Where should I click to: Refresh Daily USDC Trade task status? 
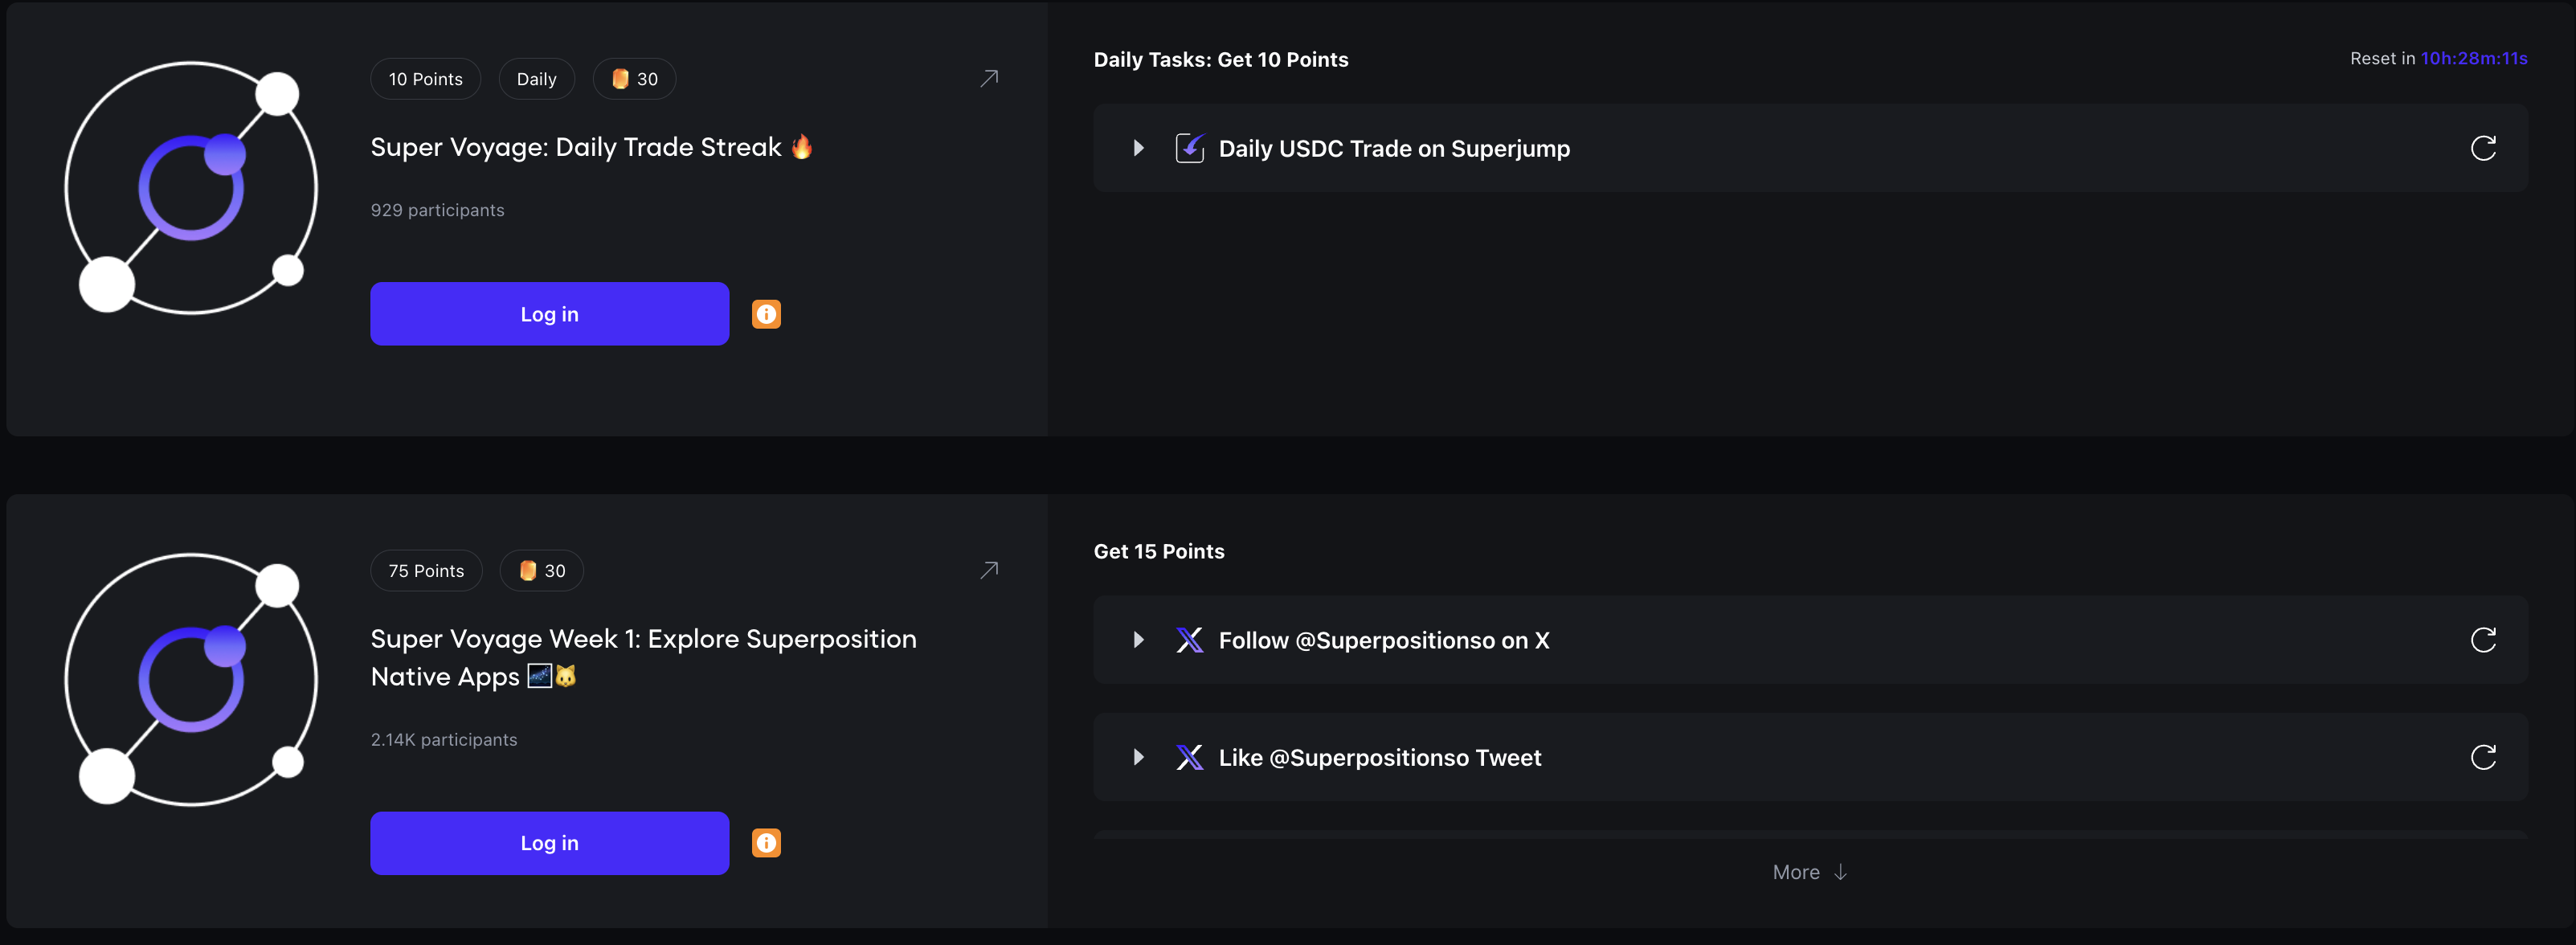2483,148
